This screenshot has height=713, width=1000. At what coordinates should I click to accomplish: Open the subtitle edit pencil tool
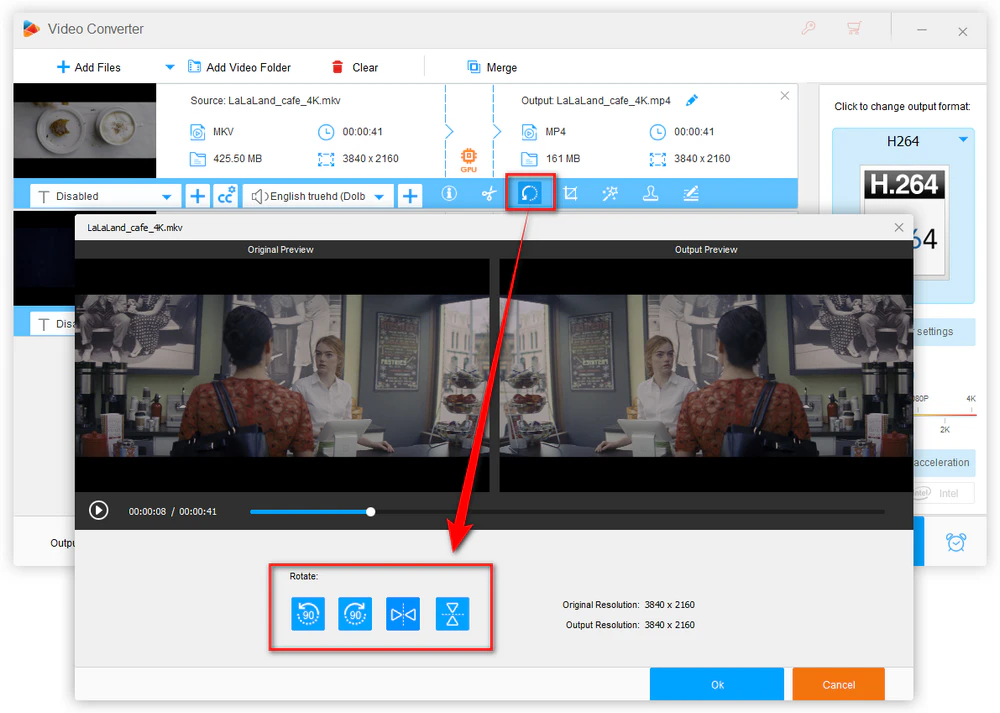click(691, 193)
